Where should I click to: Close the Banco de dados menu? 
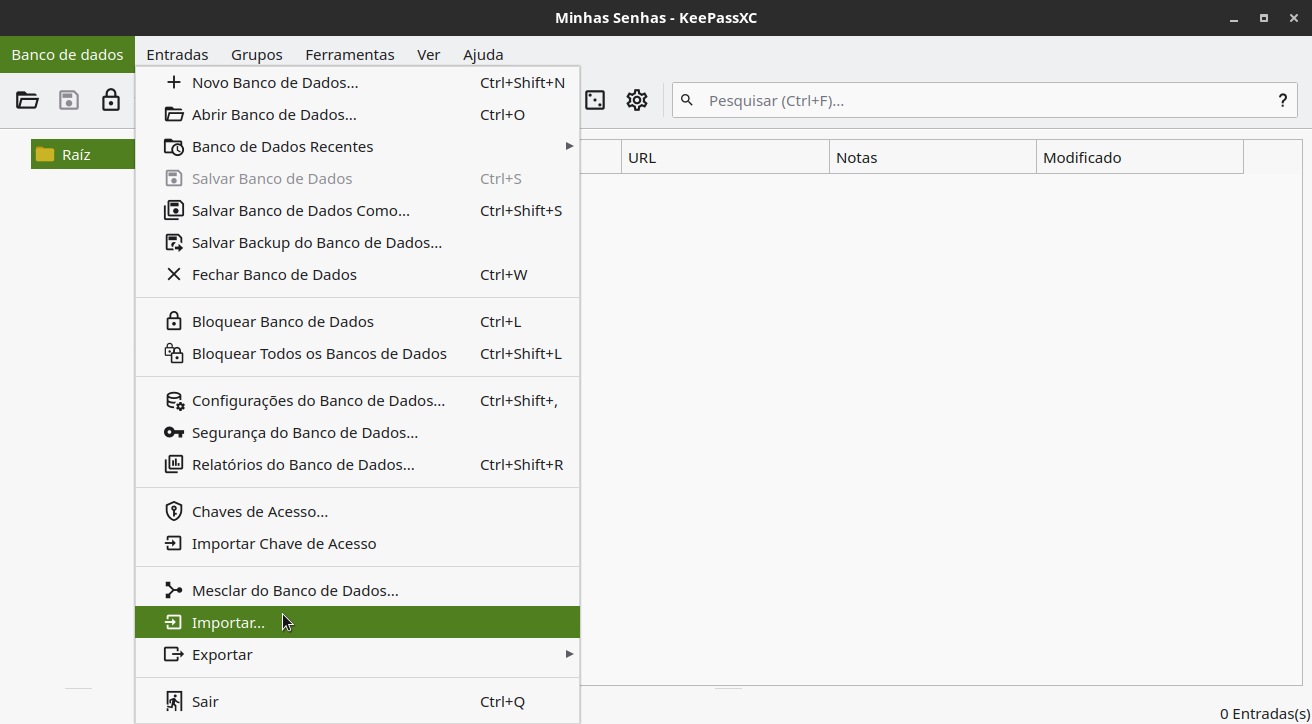(x=67, y=54)
